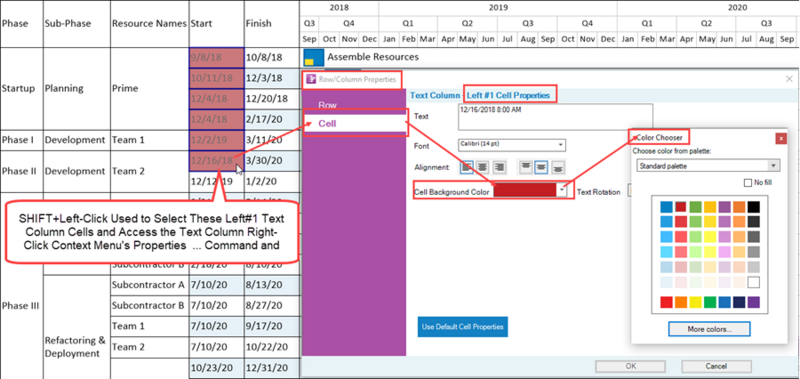Viewport: 800px width, 379px height.
Task: Click the Finish cell showing 12/20/18
Action: click(271, 99)
